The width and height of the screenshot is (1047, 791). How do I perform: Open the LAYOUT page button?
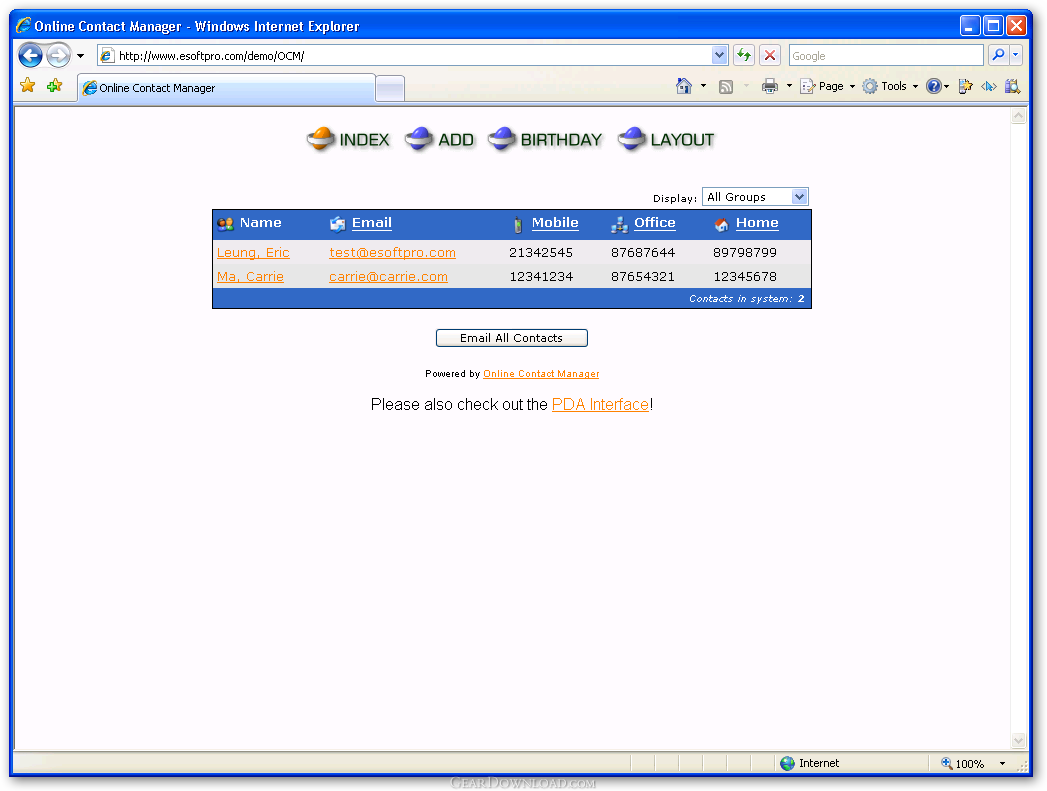pos(666,140)
